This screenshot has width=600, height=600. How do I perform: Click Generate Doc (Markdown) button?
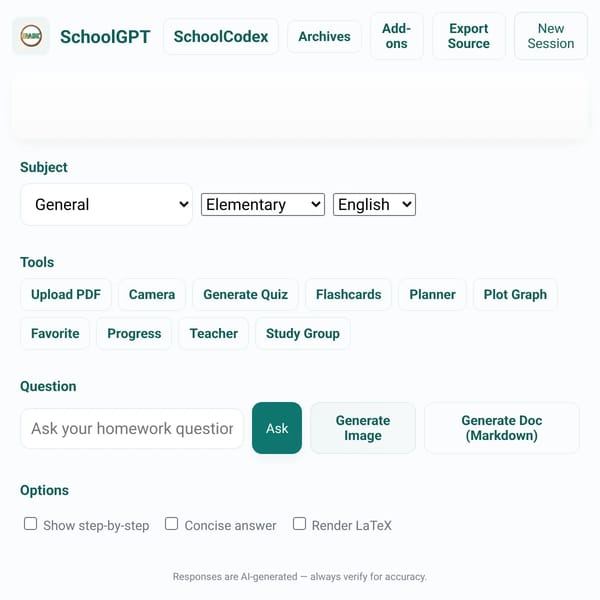502,428
